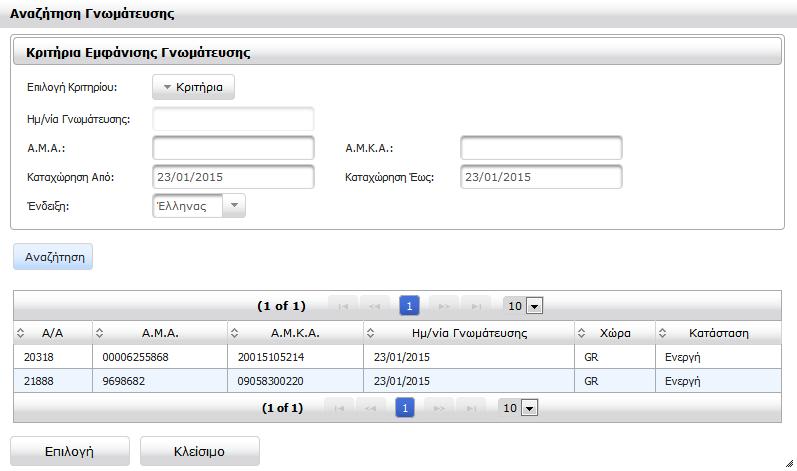This screenshot has width=797, height=471.
Task: Click 23/01/2015 date in row 21888
Action: point(402,381)
